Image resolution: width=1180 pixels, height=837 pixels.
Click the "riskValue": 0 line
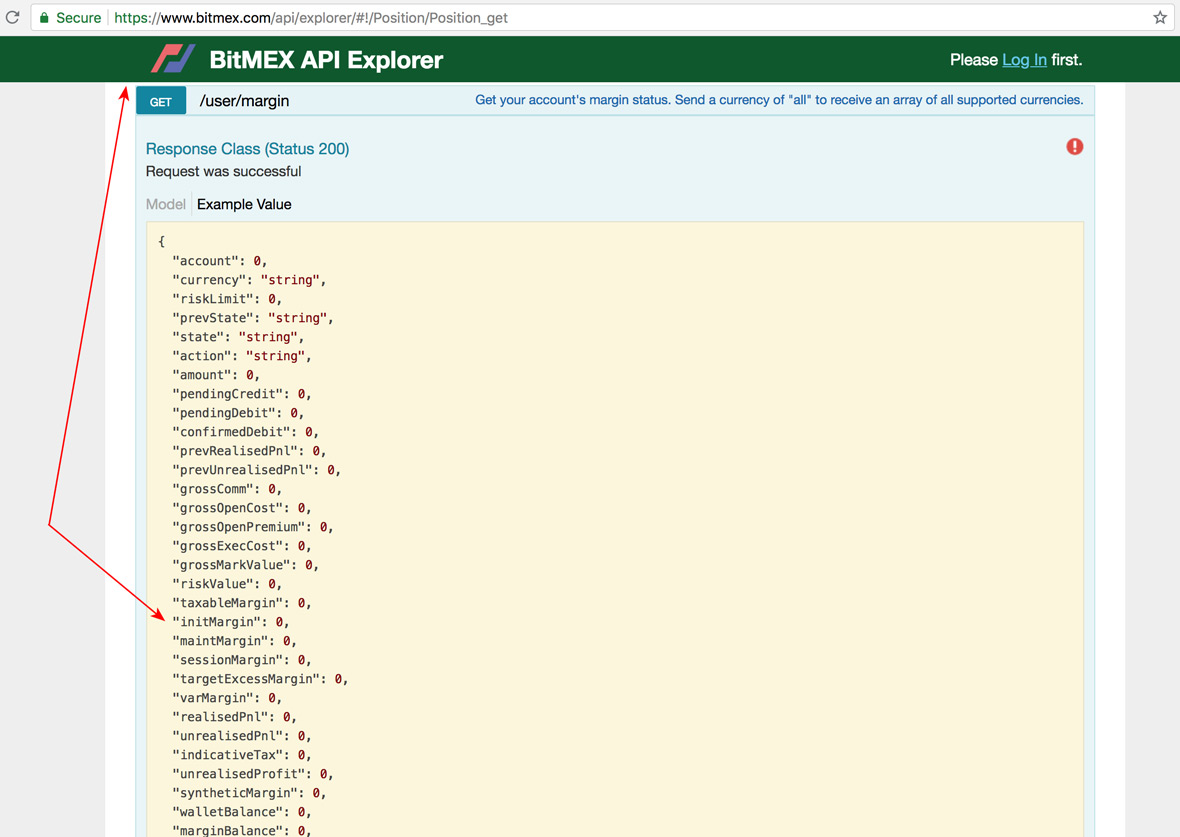(227, 584)
